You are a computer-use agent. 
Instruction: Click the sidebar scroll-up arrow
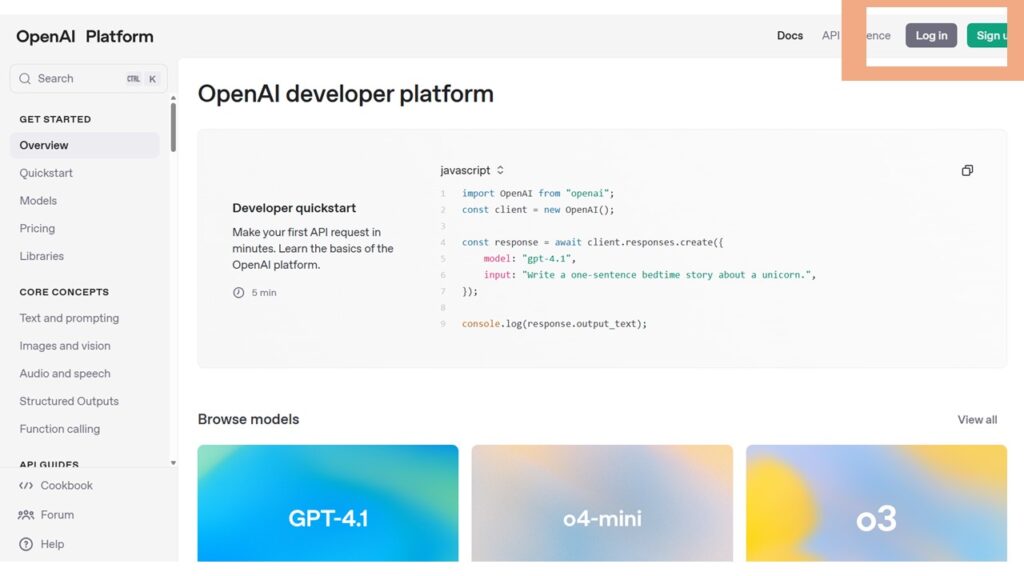click(173, 98)
